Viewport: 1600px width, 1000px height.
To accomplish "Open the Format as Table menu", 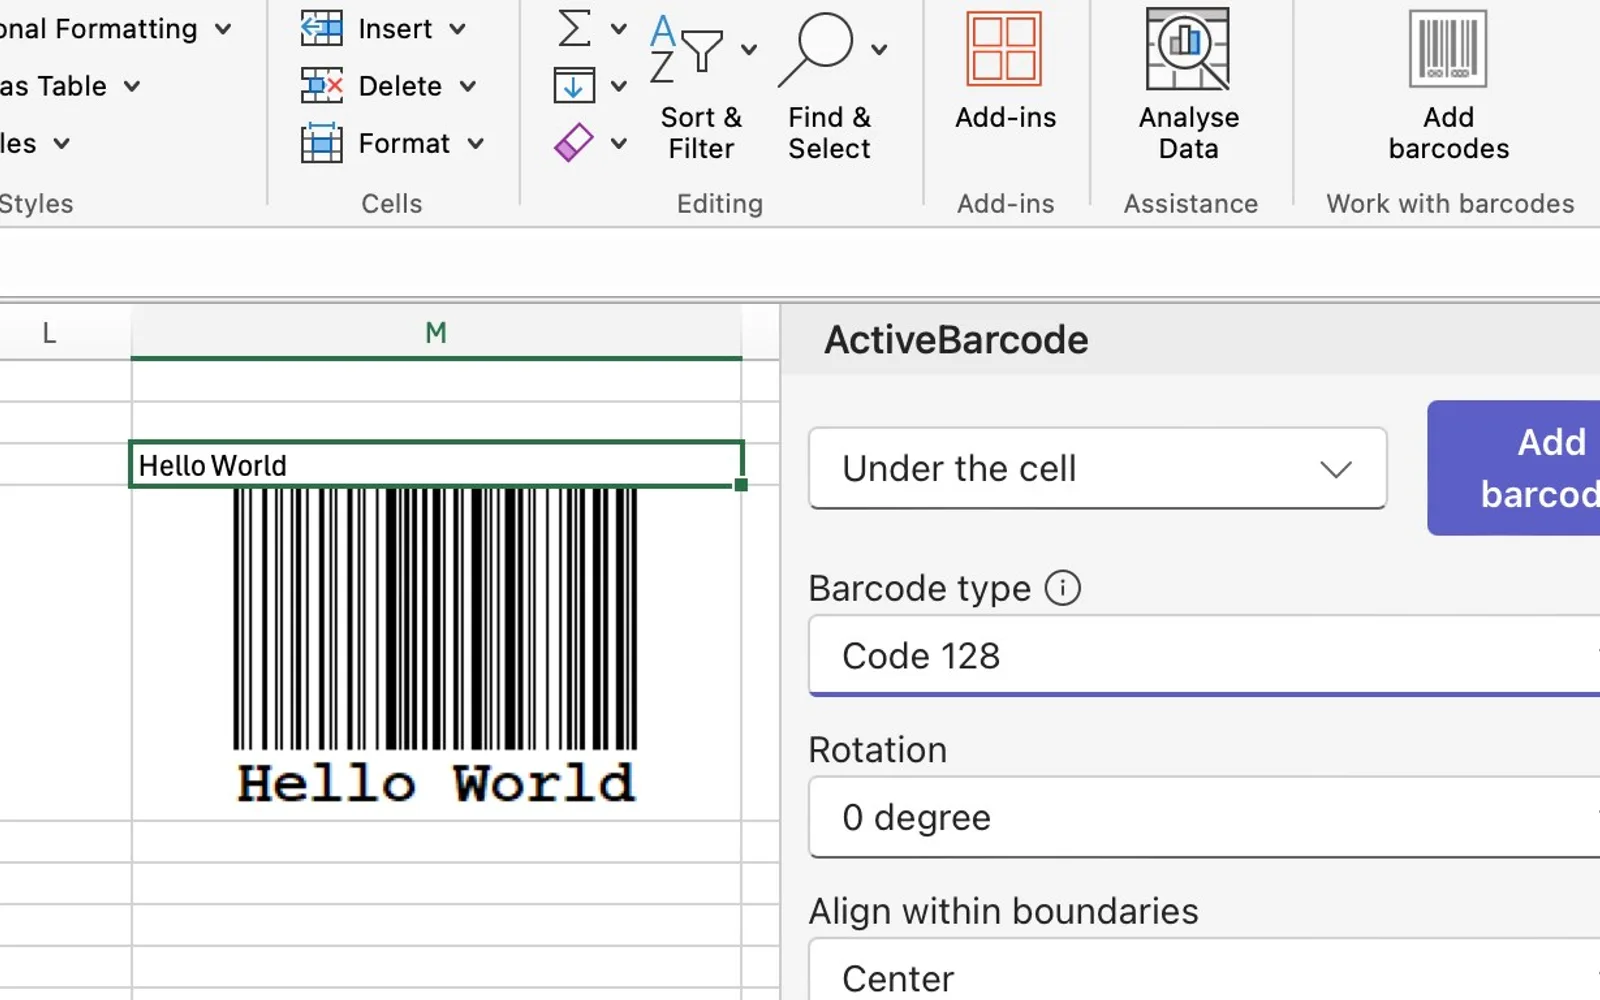I will pos(70,86).
